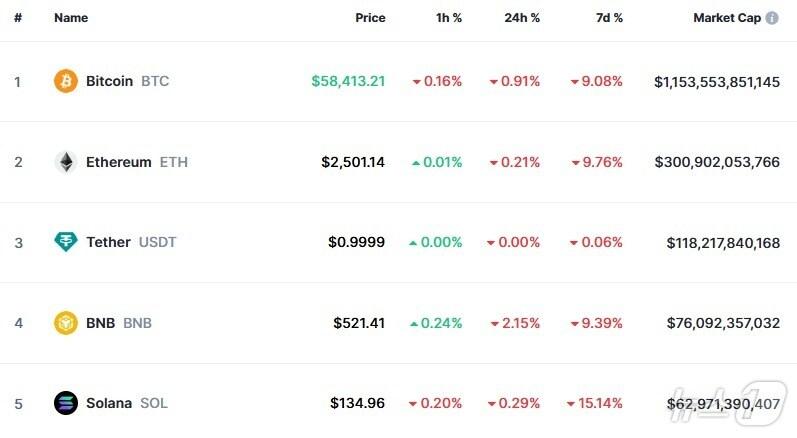Click the Solana coin logo icon
Viewport: 797px width, 438px height.
pyautogui.click(x=66, y=403)
